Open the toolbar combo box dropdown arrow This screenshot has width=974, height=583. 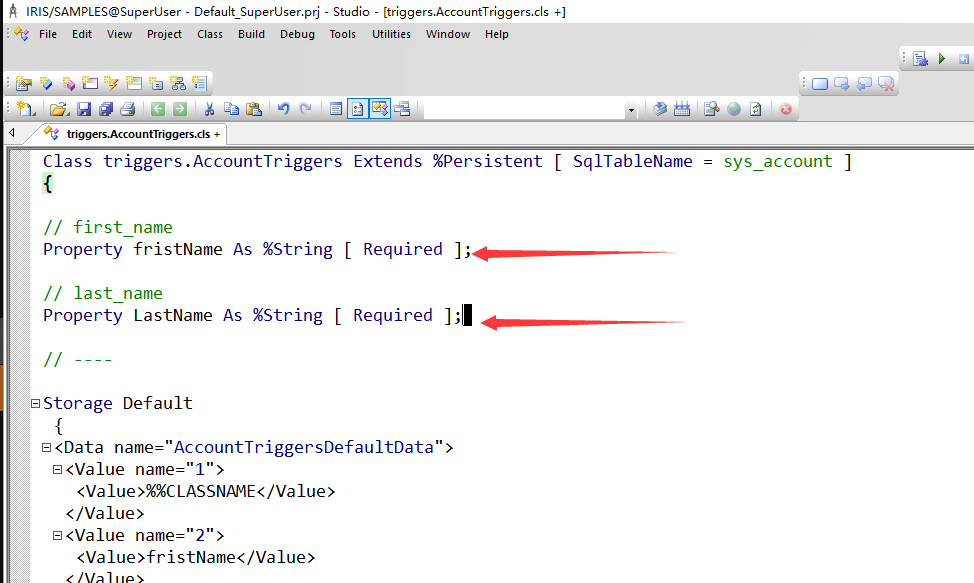click(631, 110)
